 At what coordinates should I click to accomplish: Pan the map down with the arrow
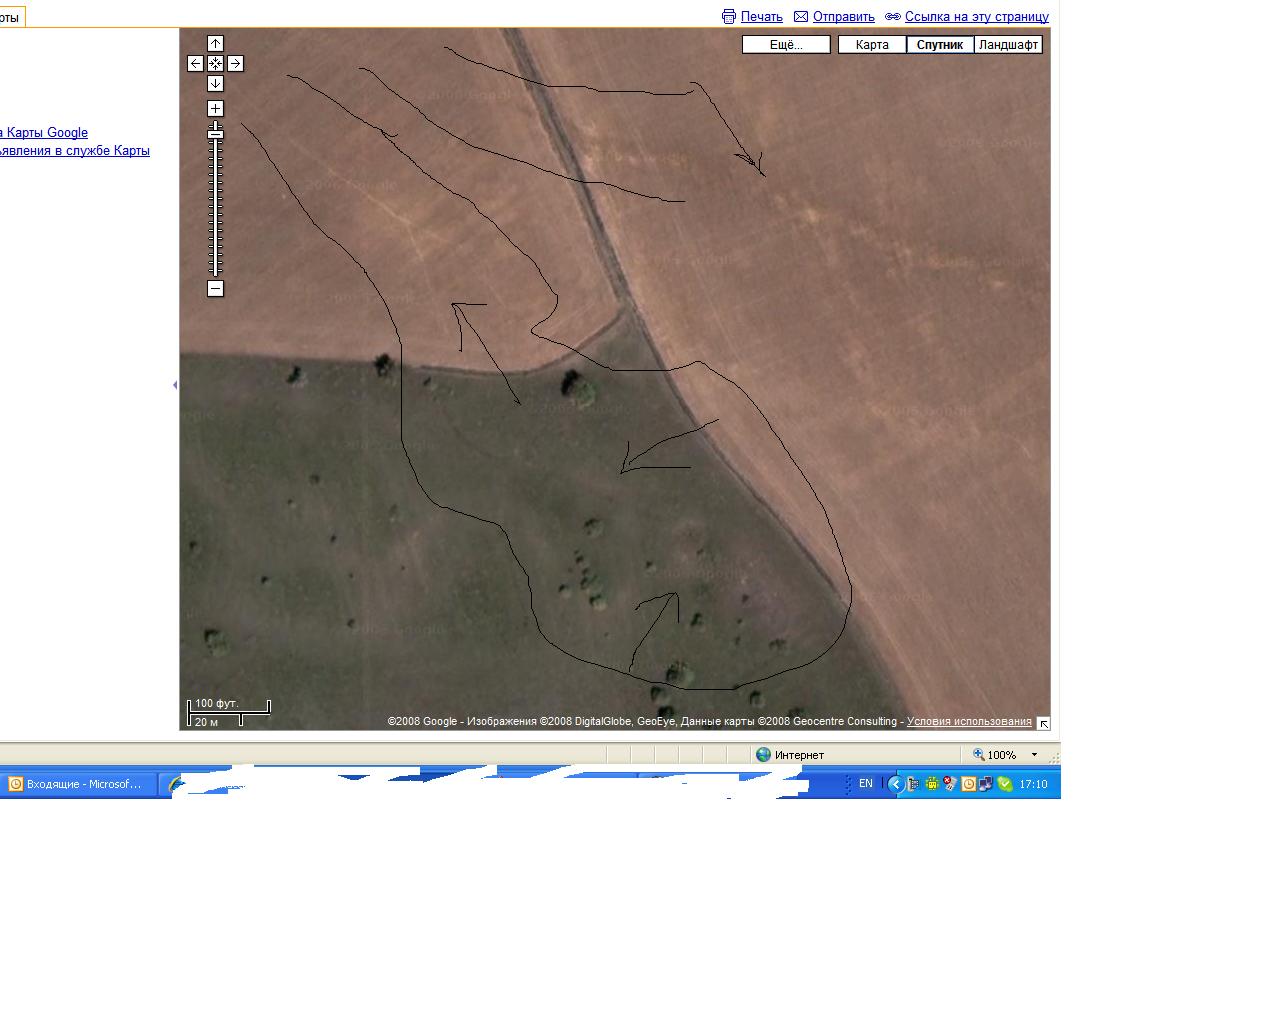(x=215, y=83)
